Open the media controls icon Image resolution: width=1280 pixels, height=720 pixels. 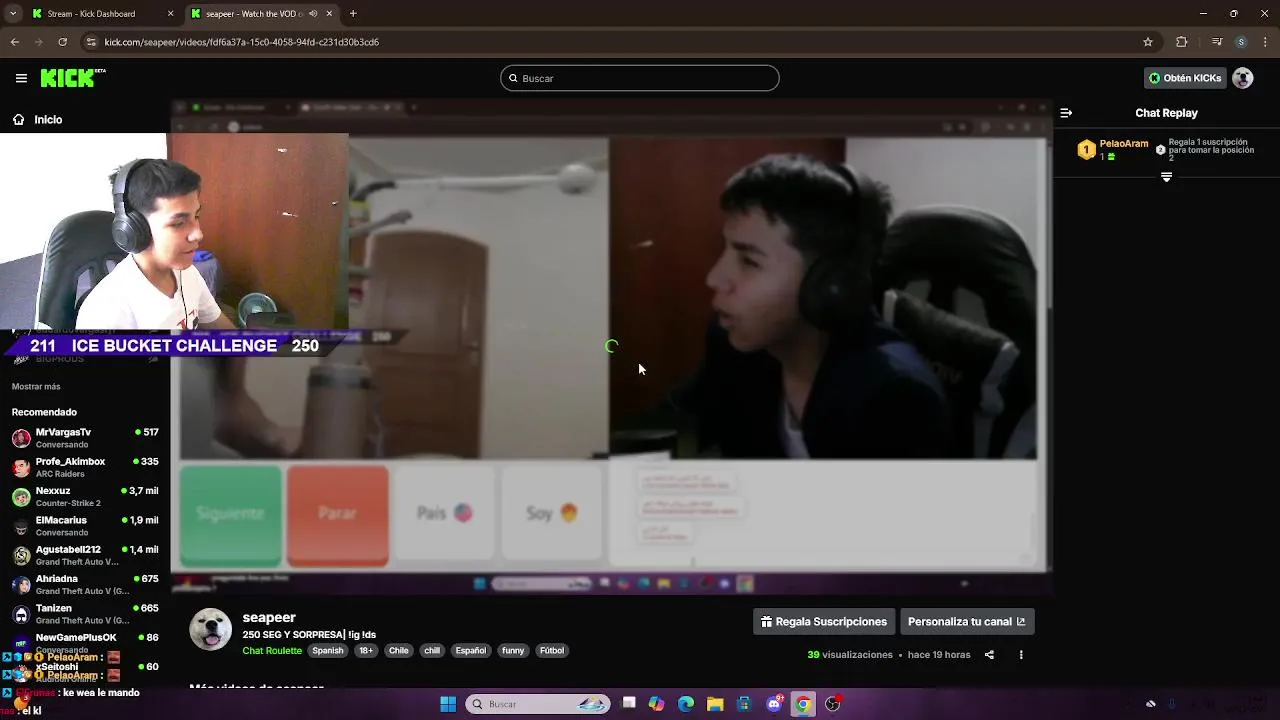(x=1217, y=42)
